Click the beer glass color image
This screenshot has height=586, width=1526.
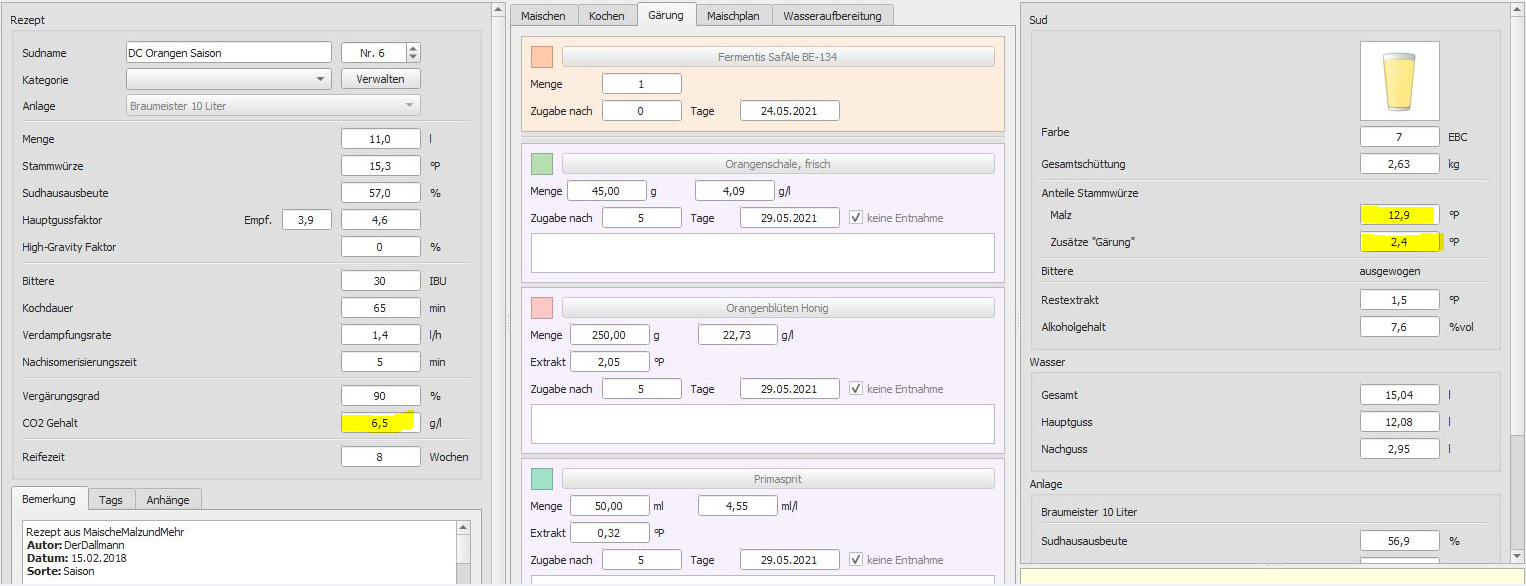(1399, 81)
